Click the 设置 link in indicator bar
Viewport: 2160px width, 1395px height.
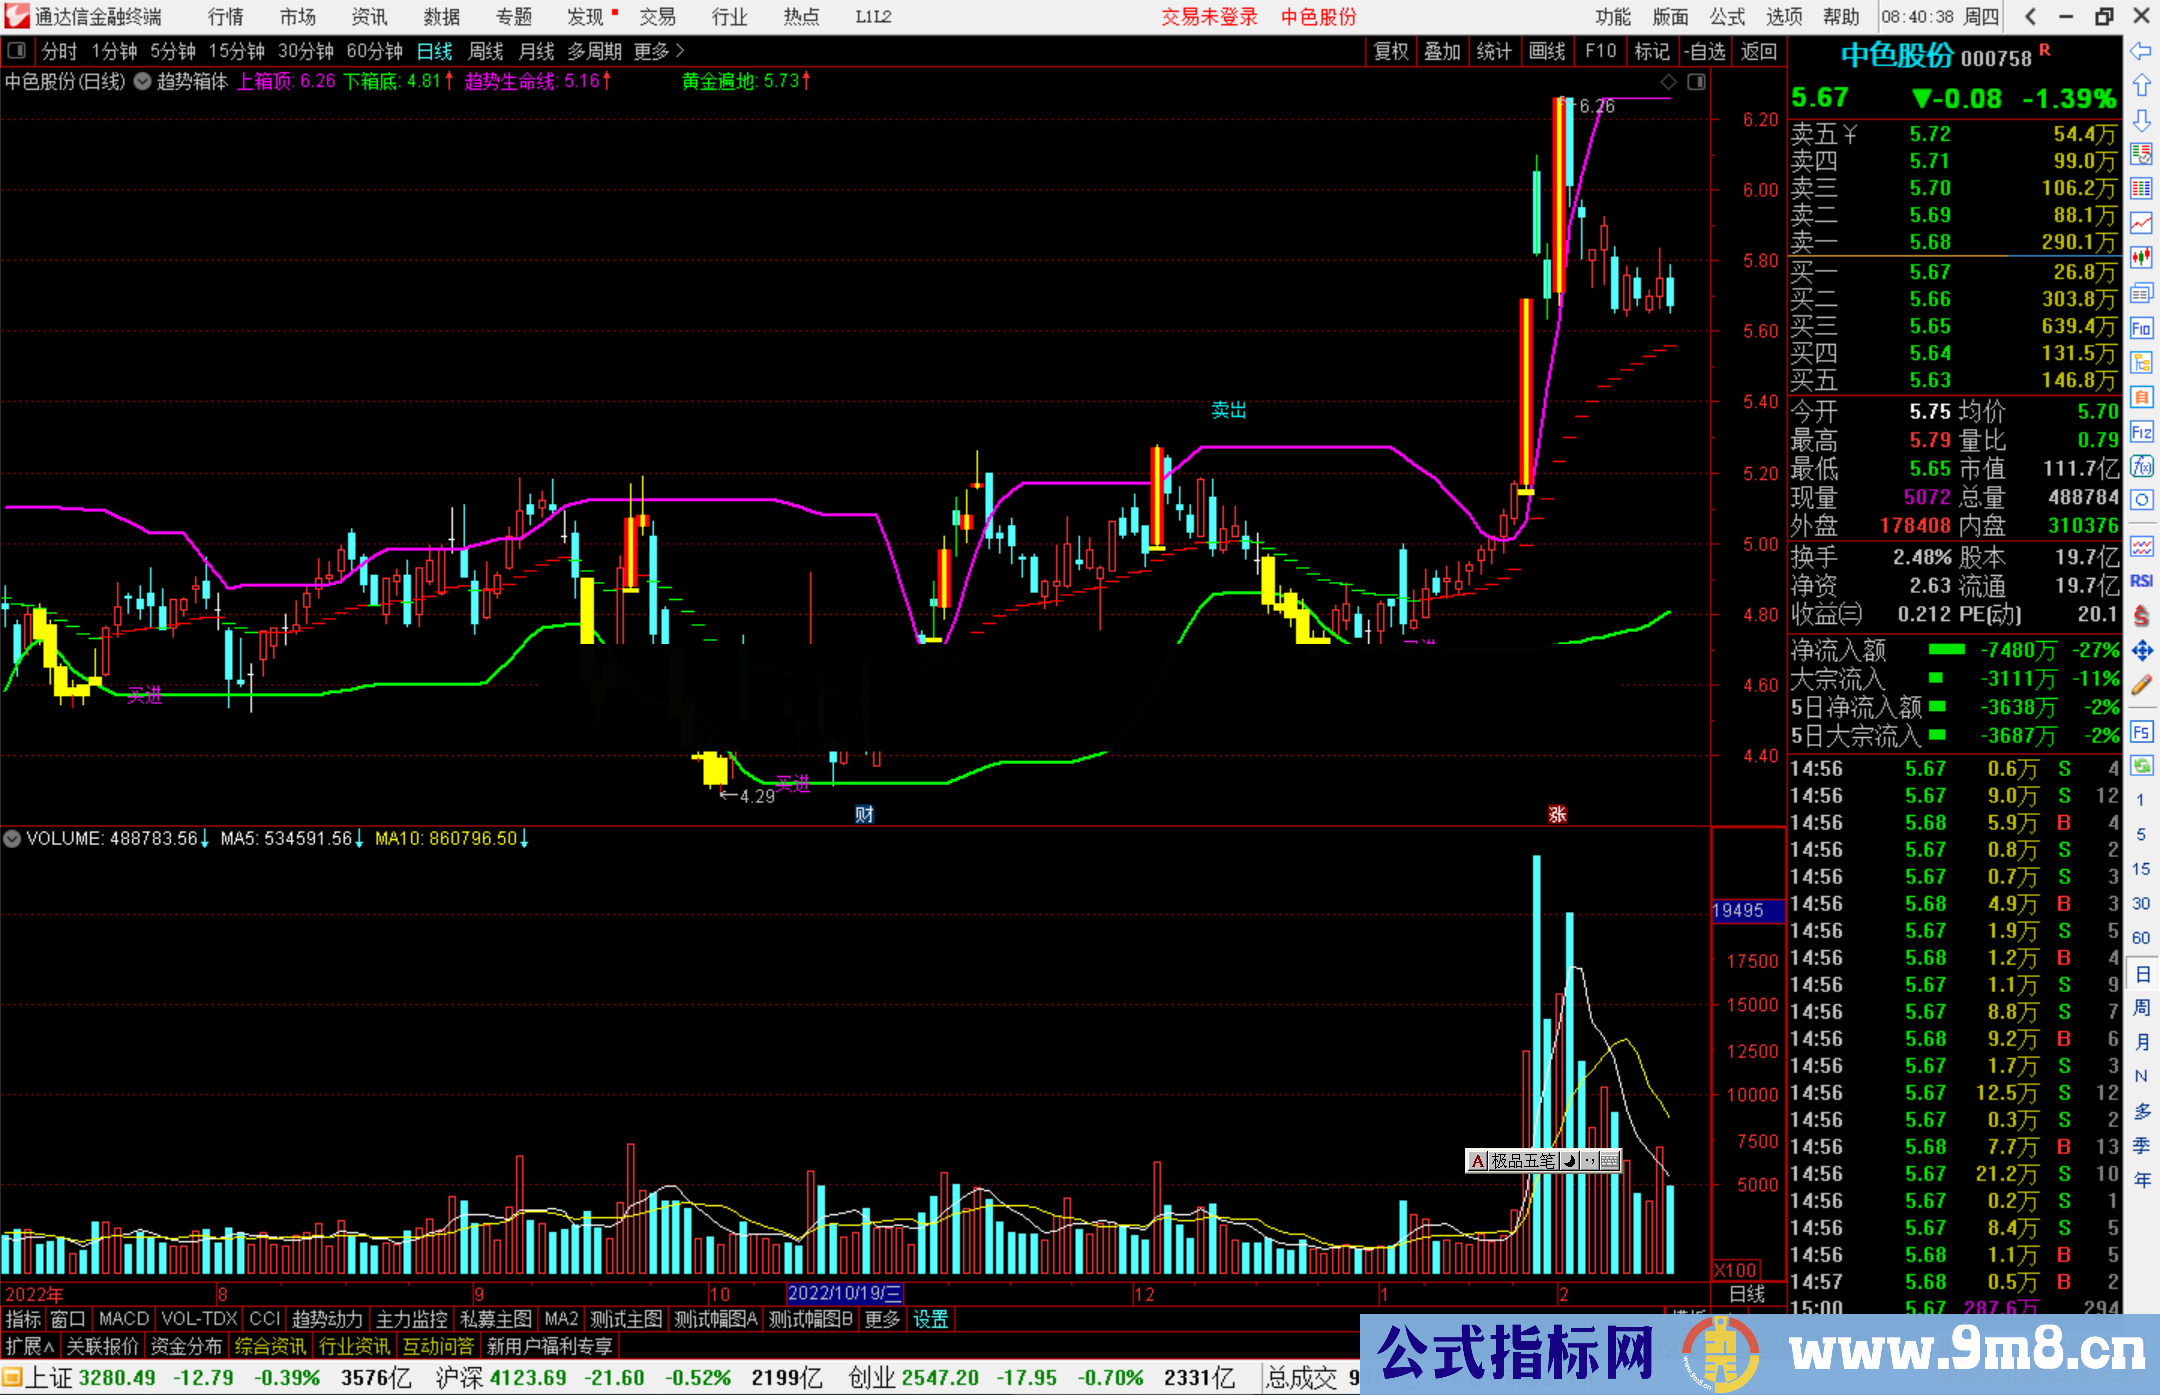(x=930, y=1319)
